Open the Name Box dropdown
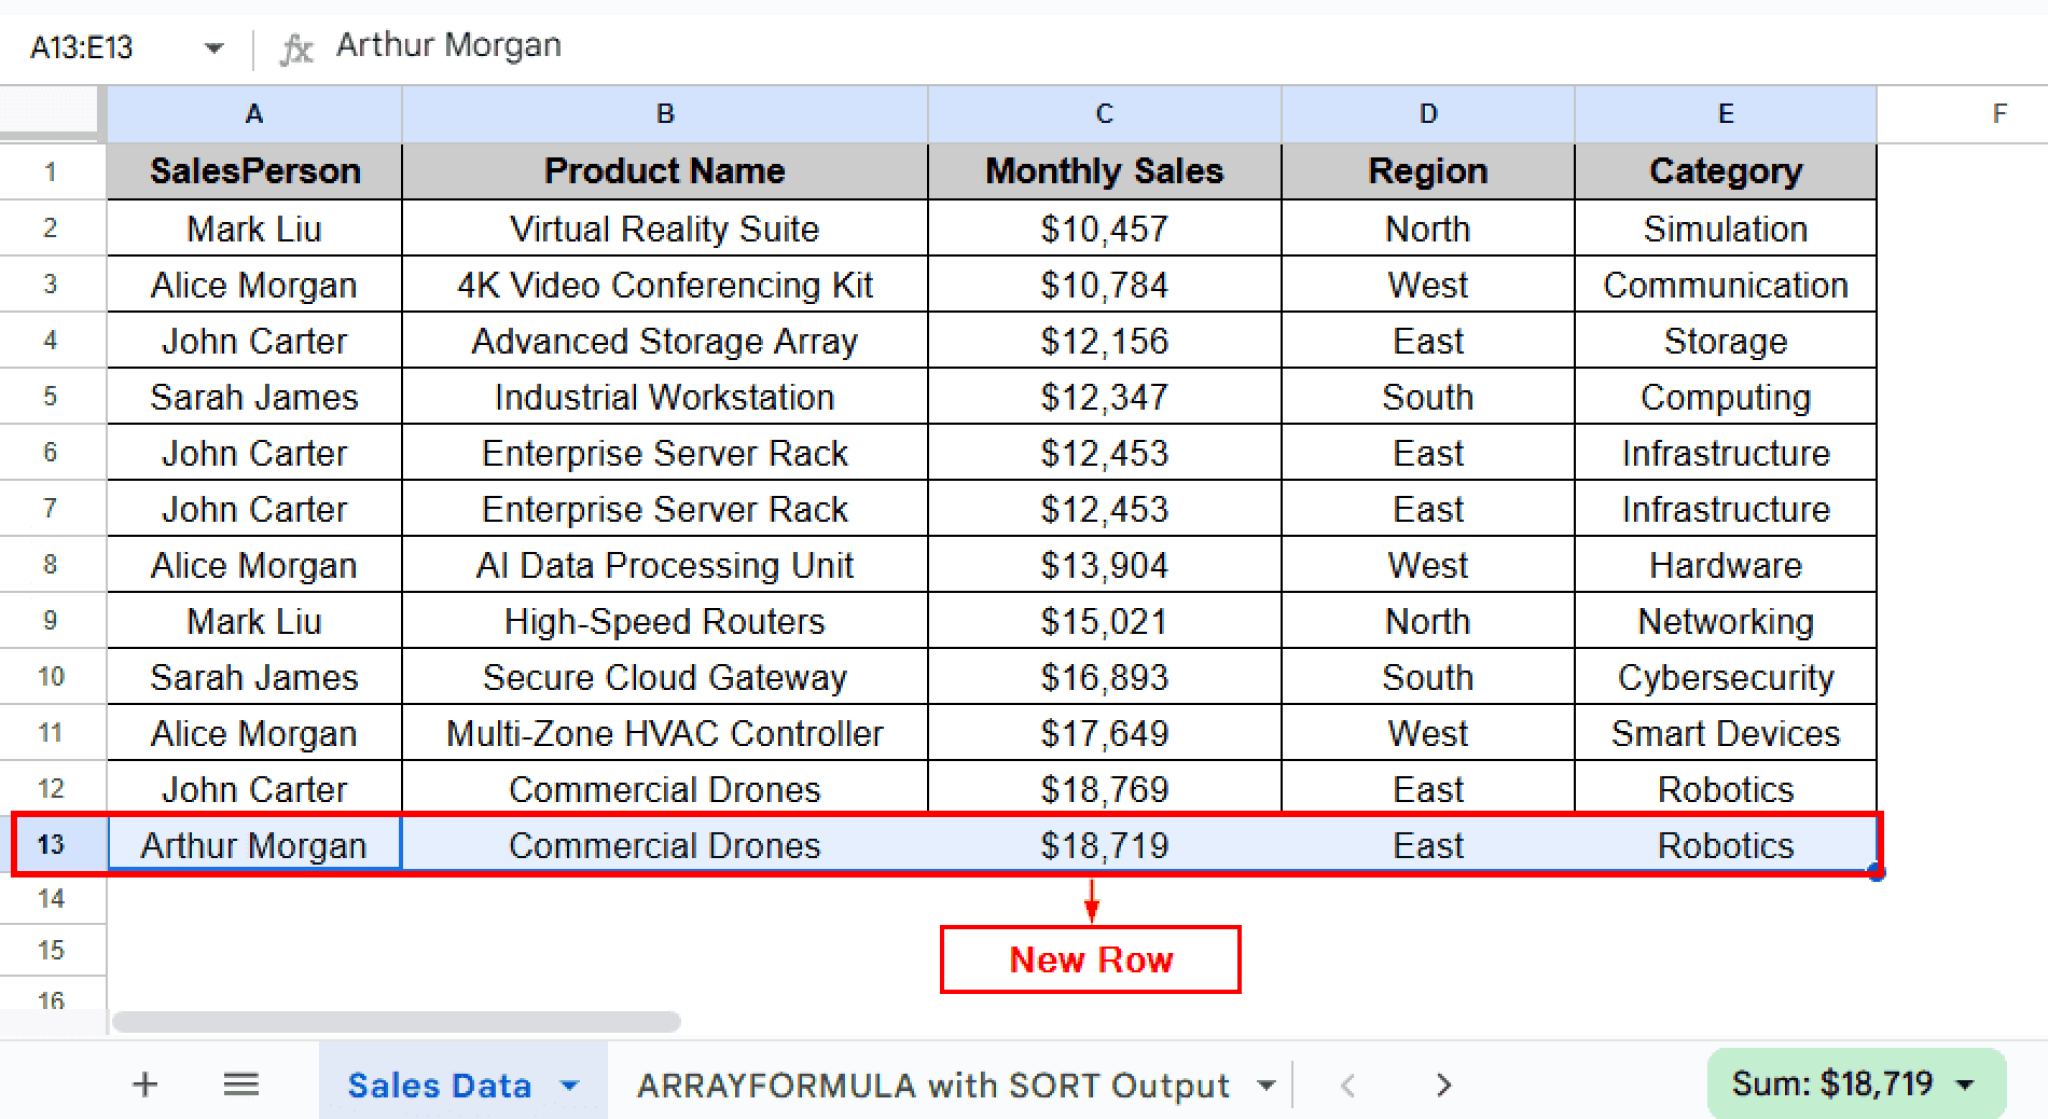 pos(211,46)
